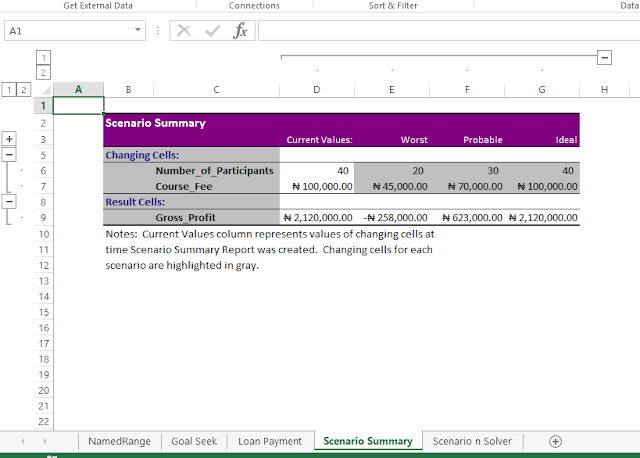Select the Course_Fee label cell
640x458 pixels.
[x=184, y=187]
